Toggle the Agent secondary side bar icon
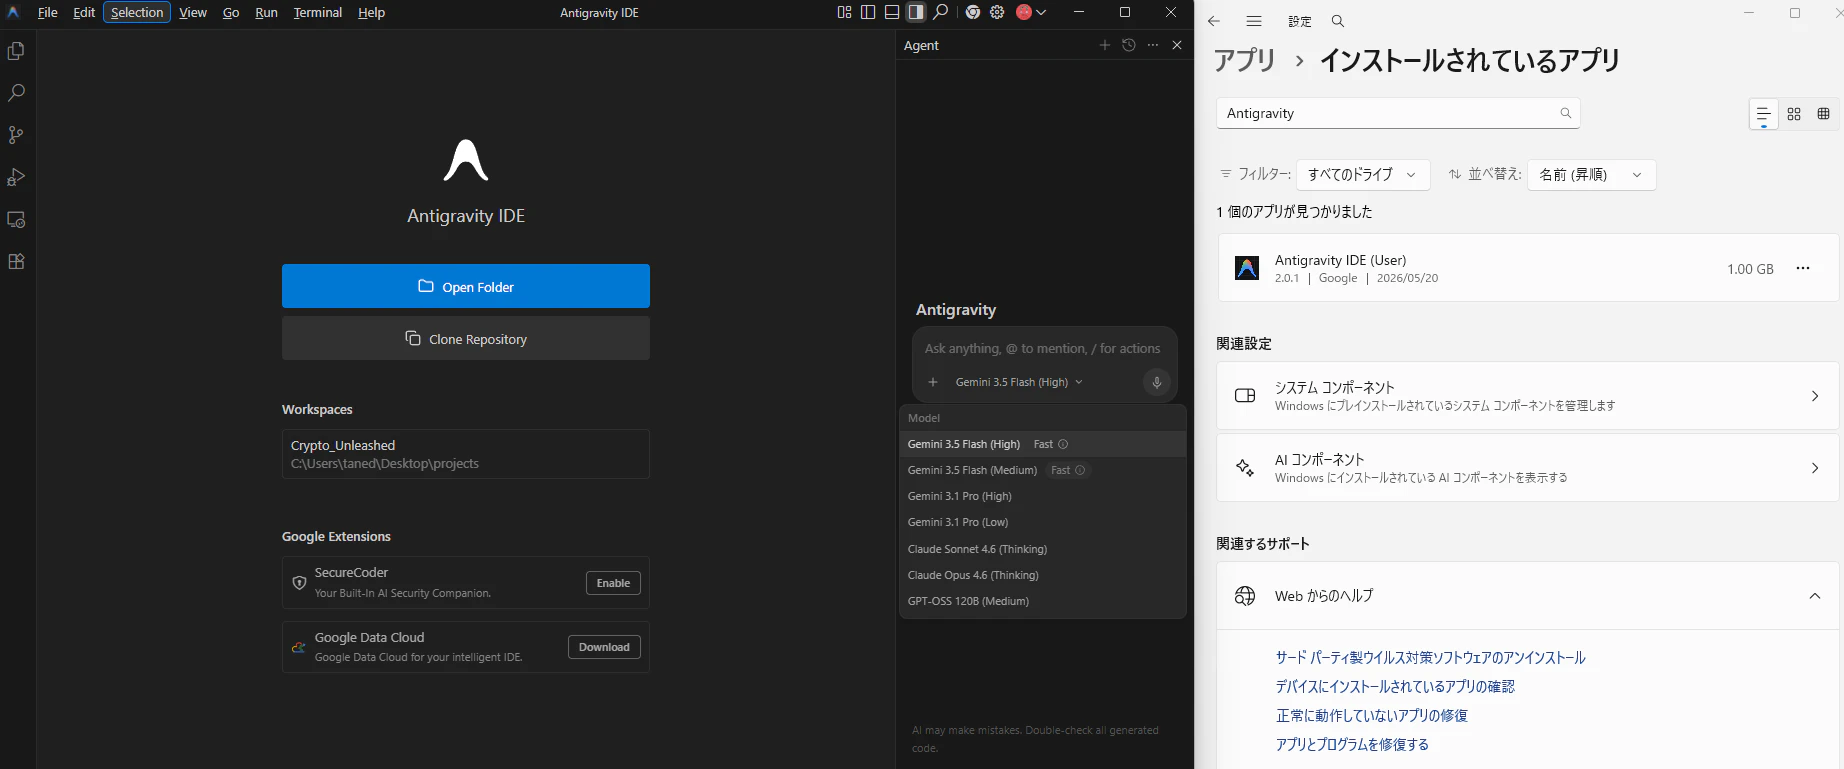The image size is (1844, 769). (x=916, y=12)
